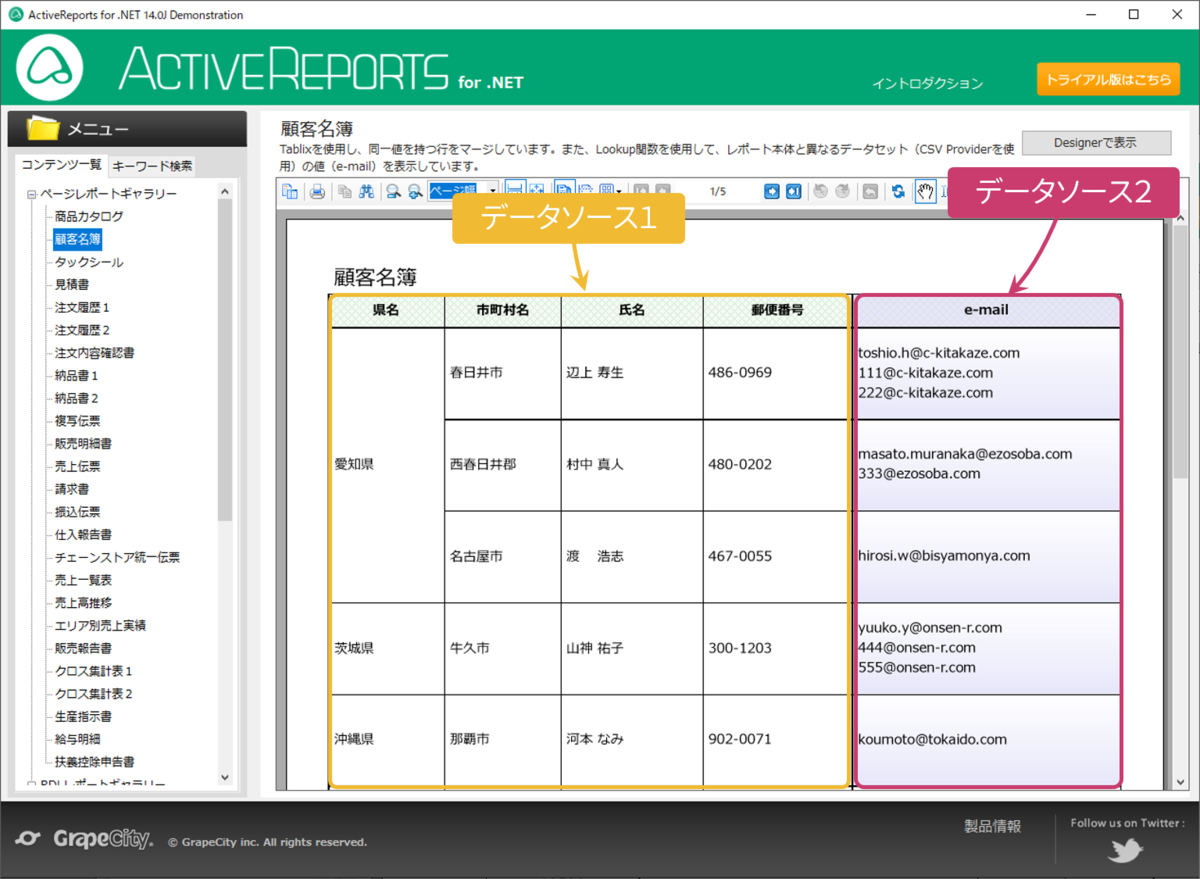Select 商品カタログ in the tree

pyautogui.click(x=89, y=217)
